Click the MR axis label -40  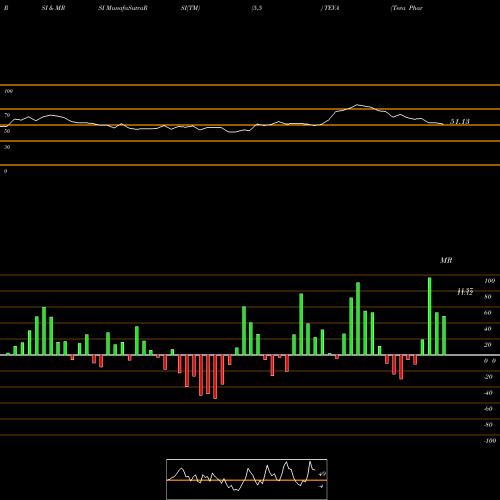pos(488,393)
